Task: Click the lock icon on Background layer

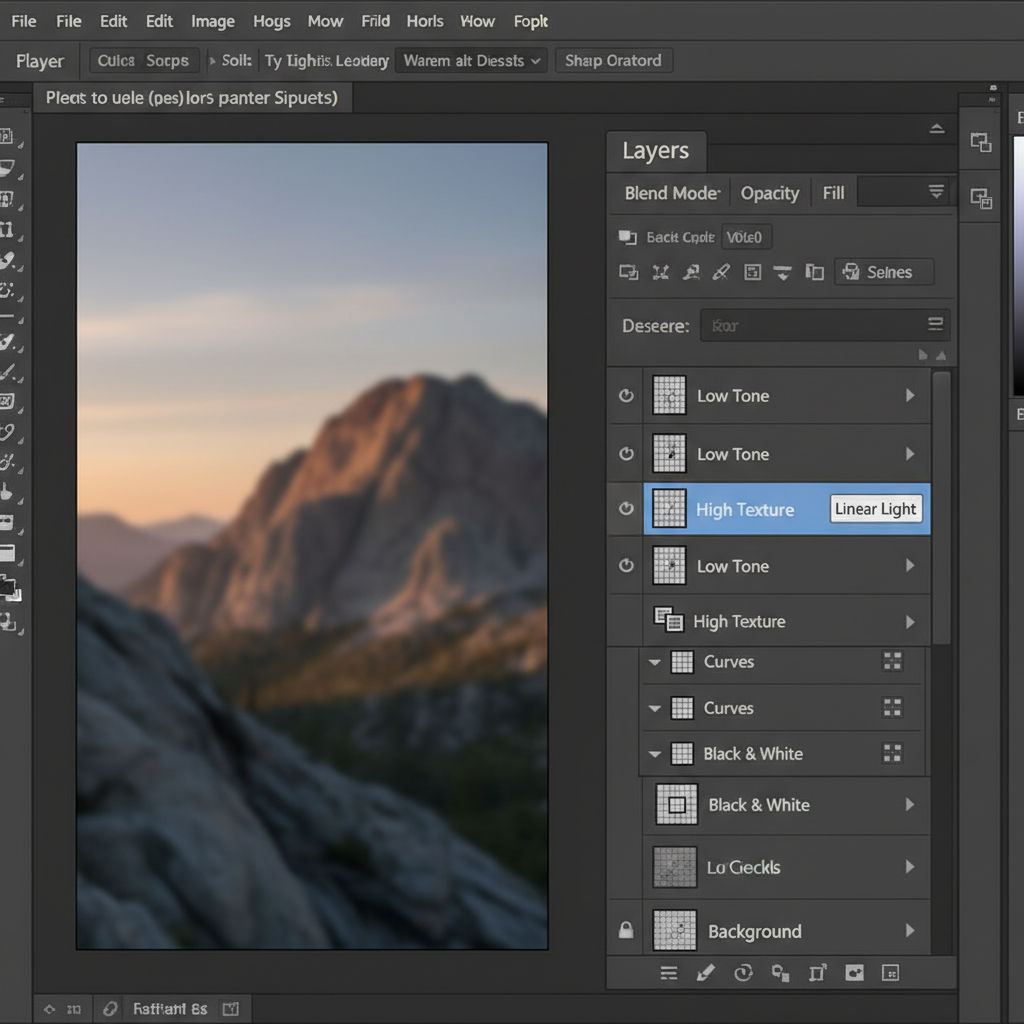Action: point(626,931)
